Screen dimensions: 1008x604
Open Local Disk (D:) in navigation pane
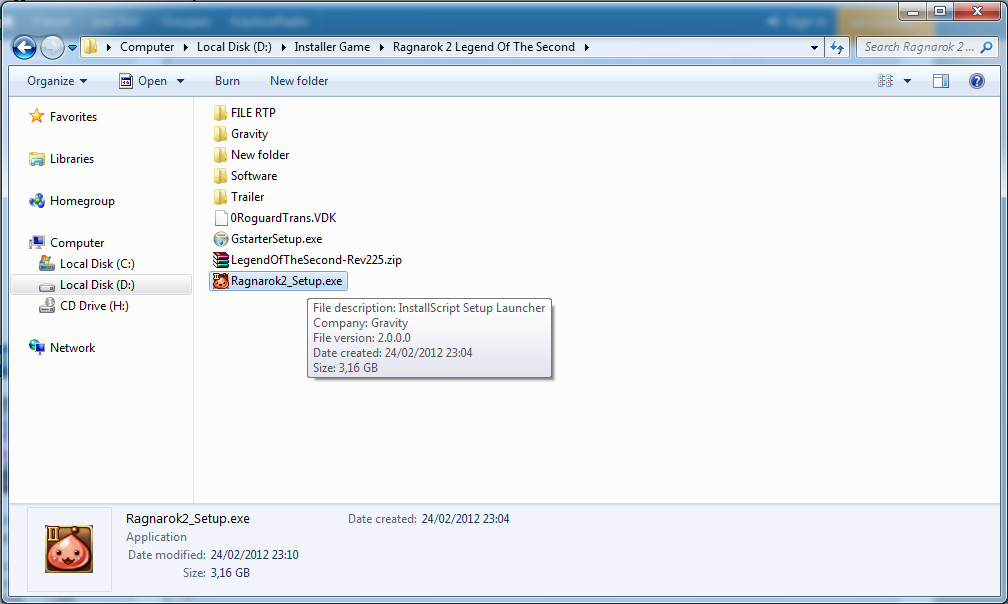(x=97, y=285)
